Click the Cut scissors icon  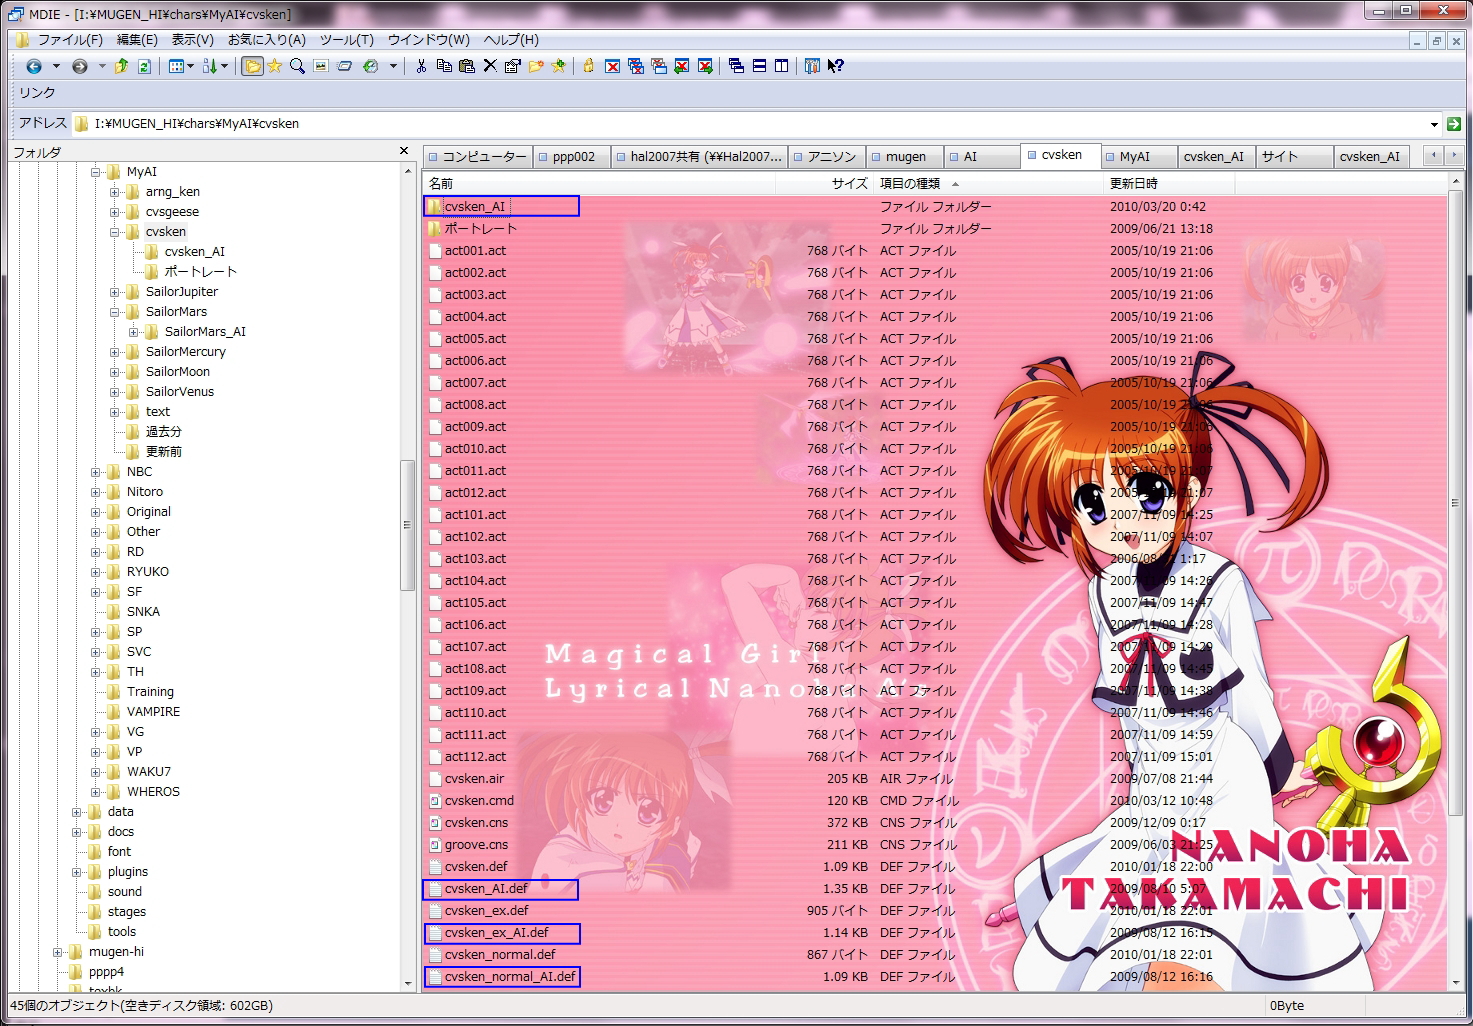click(421, 66)
